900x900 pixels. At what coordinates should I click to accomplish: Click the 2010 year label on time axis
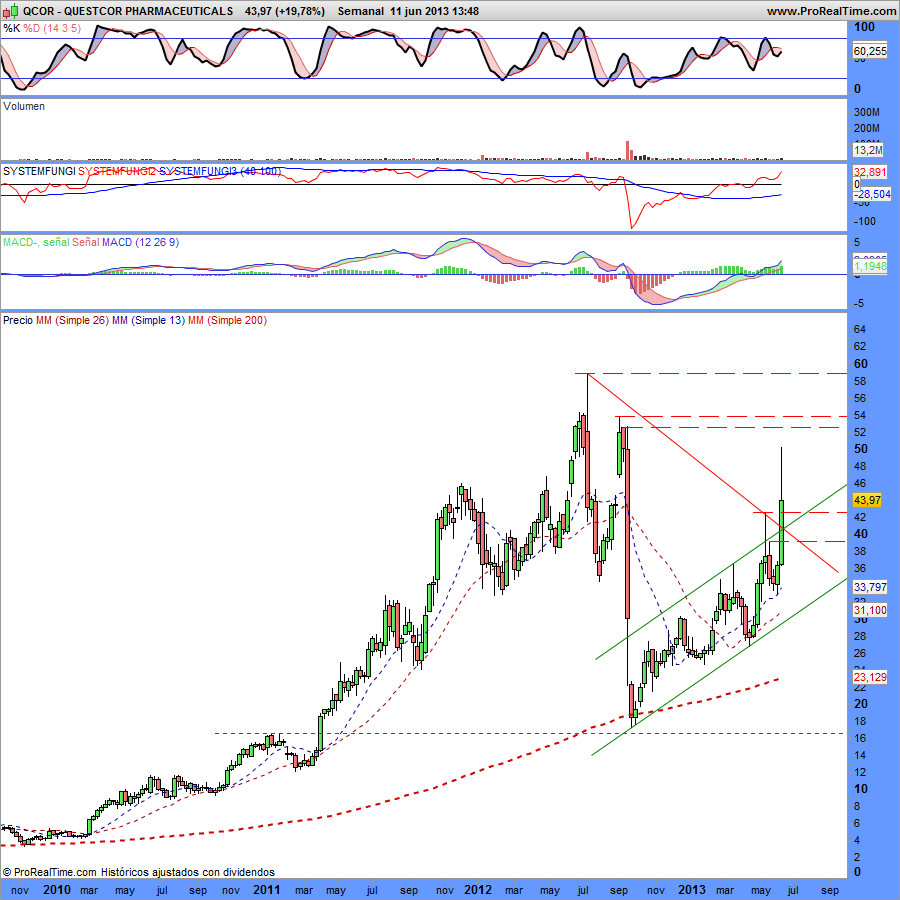(x=57, y=890)
